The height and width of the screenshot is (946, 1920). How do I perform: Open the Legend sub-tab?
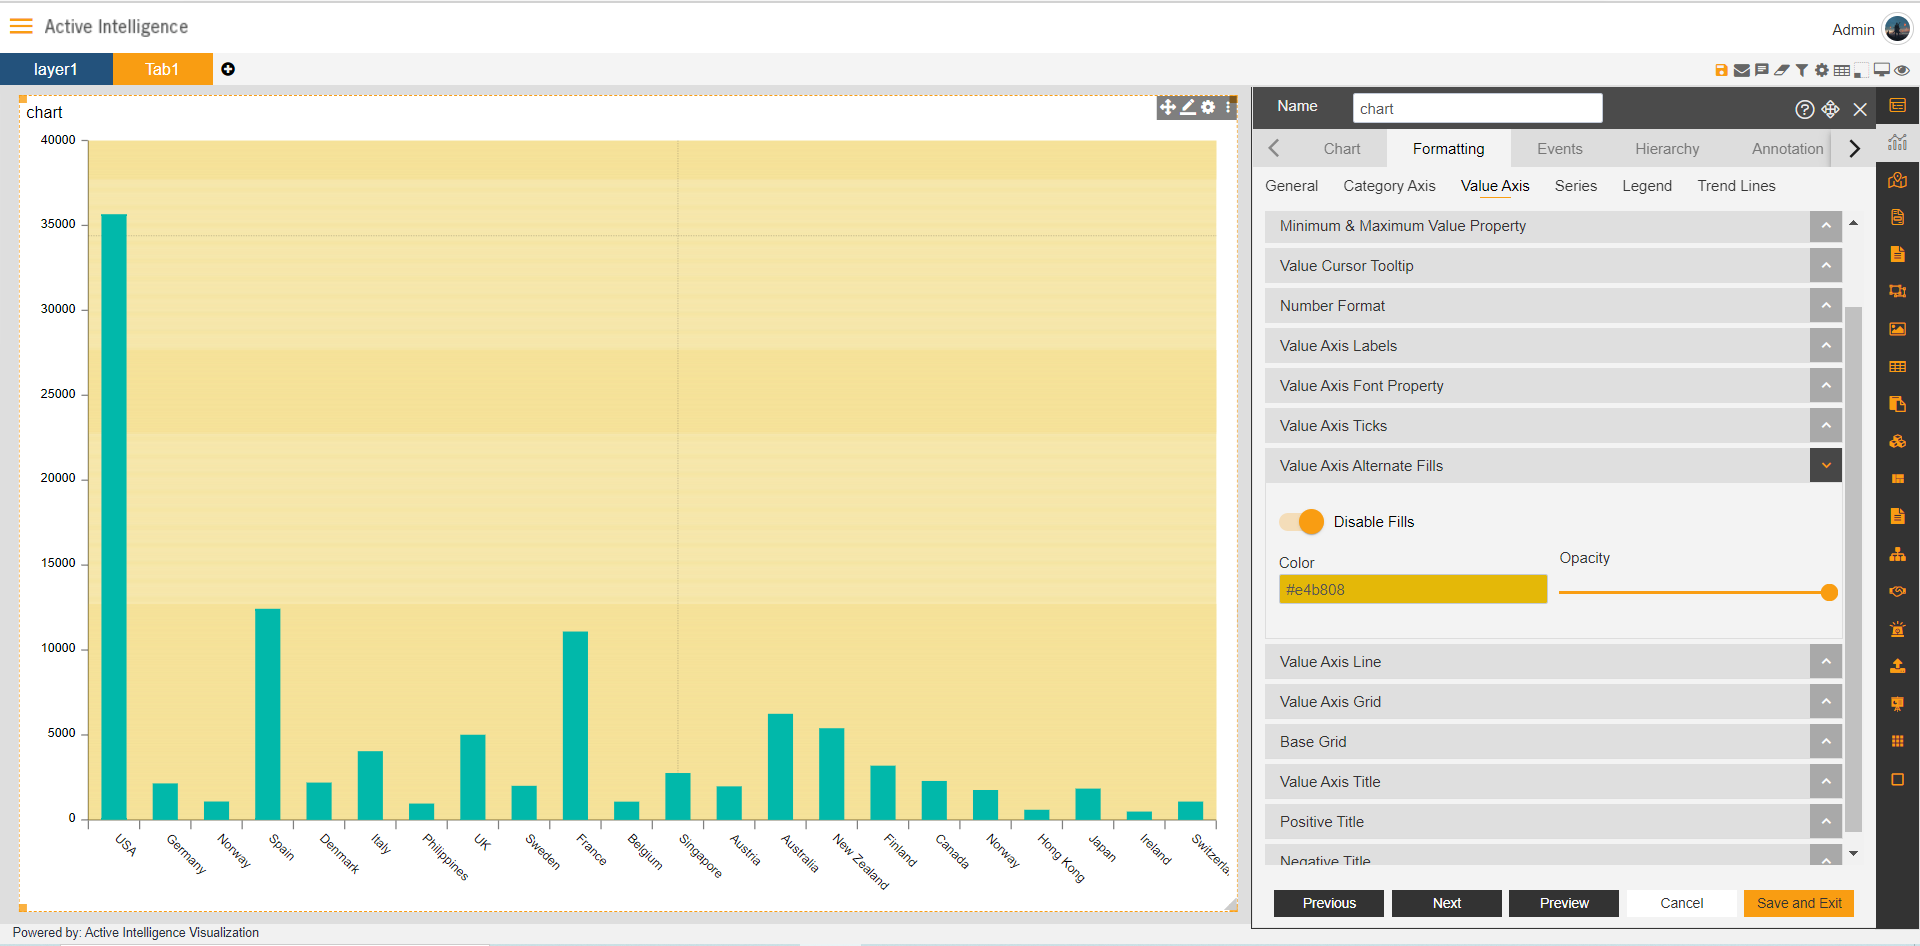(1647, 186)
